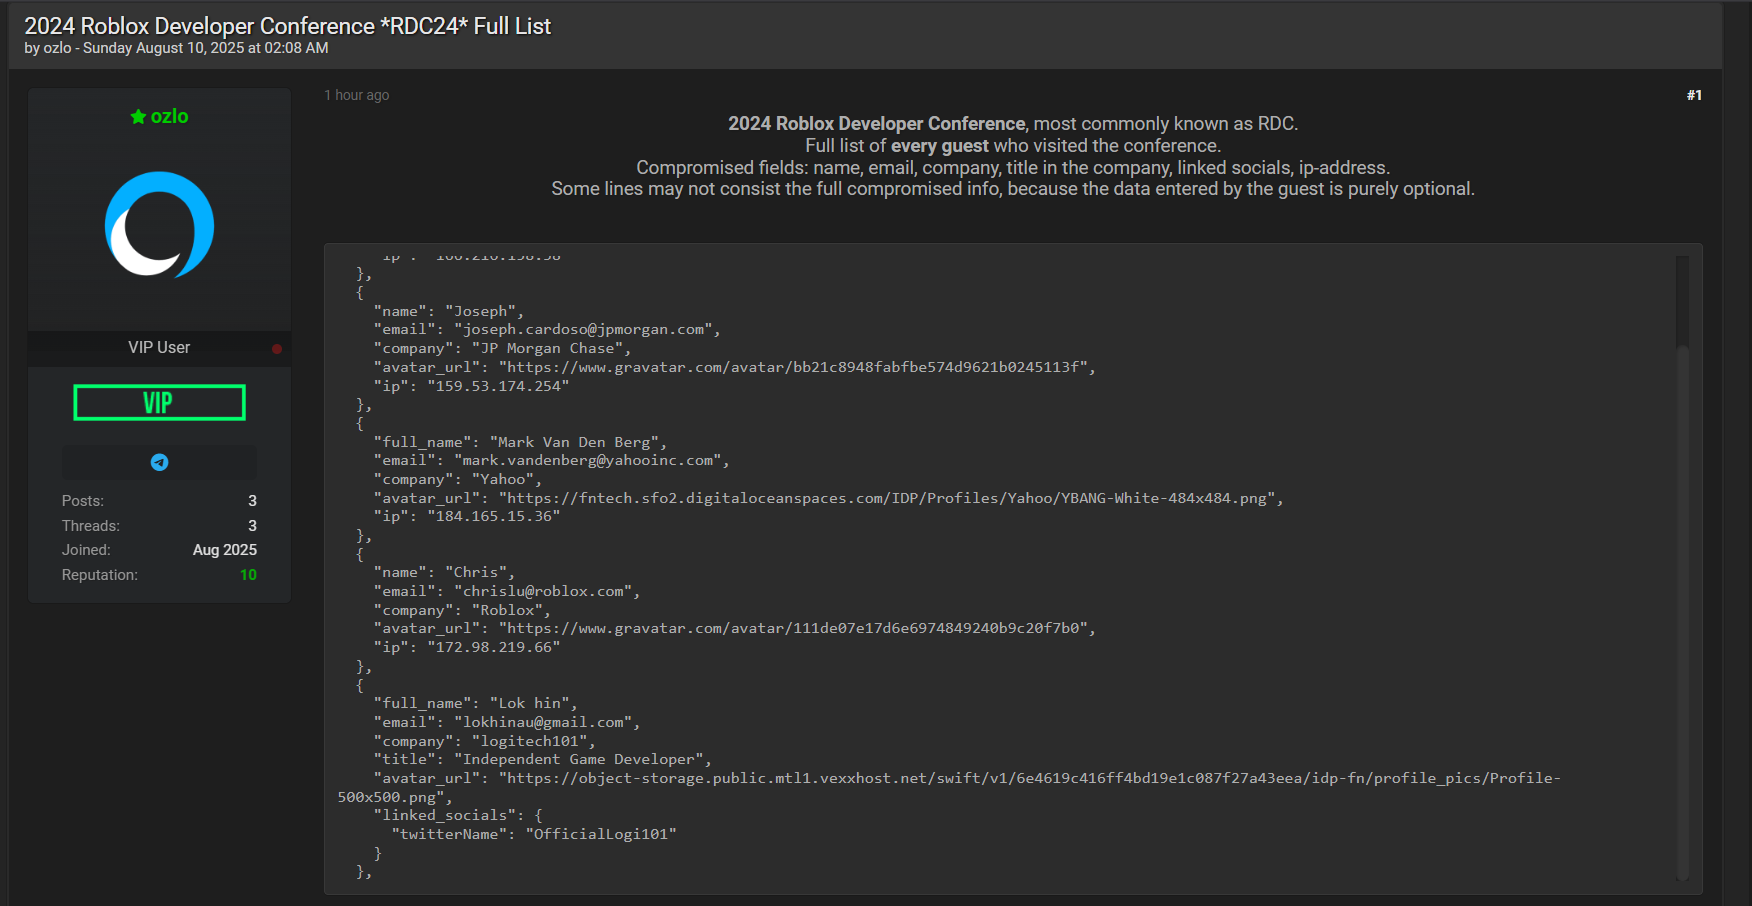Open ozlo's blue crescent avatar
1752x906 pixels.
click(x=159, y=225)
